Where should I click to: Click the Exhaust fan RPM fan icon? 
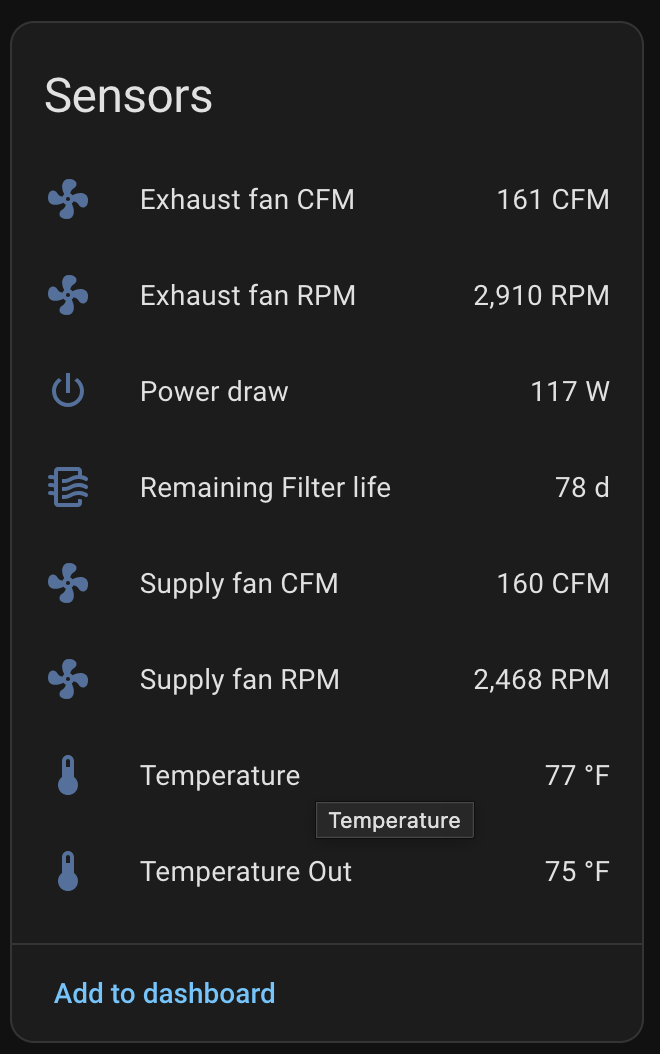tap(68, 296)
